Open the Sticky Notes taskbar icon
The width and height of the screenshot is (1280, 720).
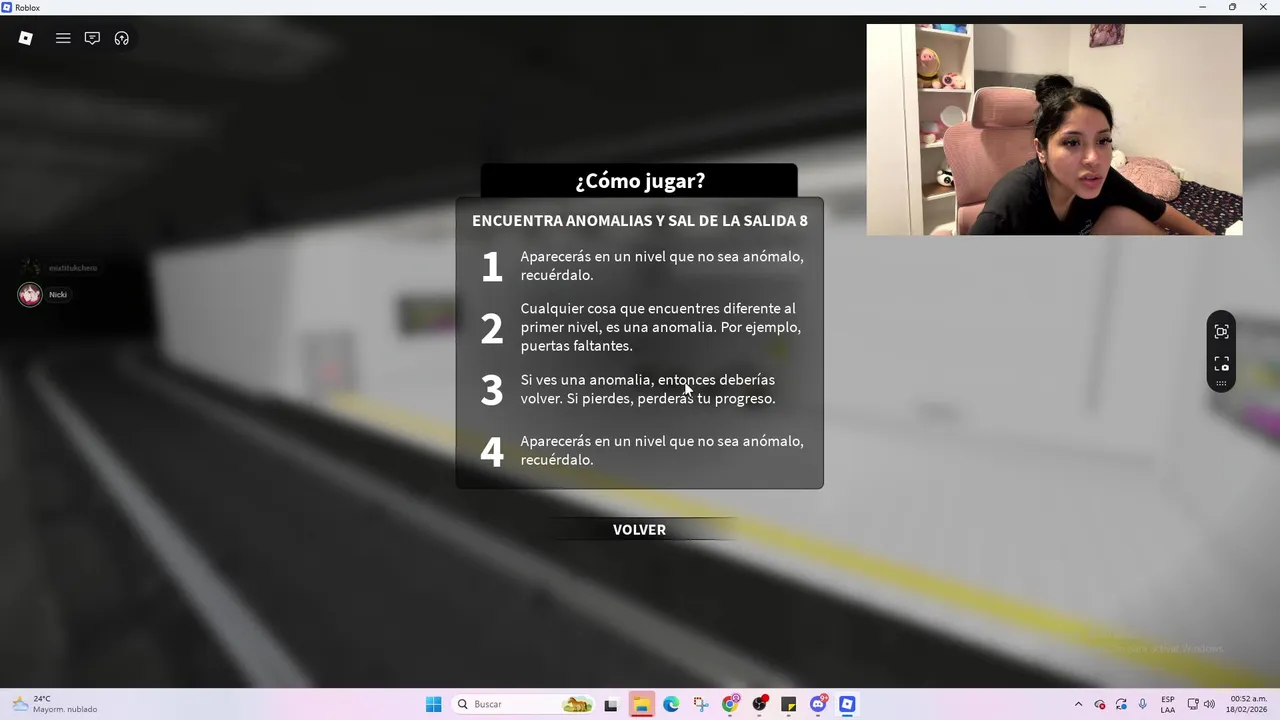(789, 704)
